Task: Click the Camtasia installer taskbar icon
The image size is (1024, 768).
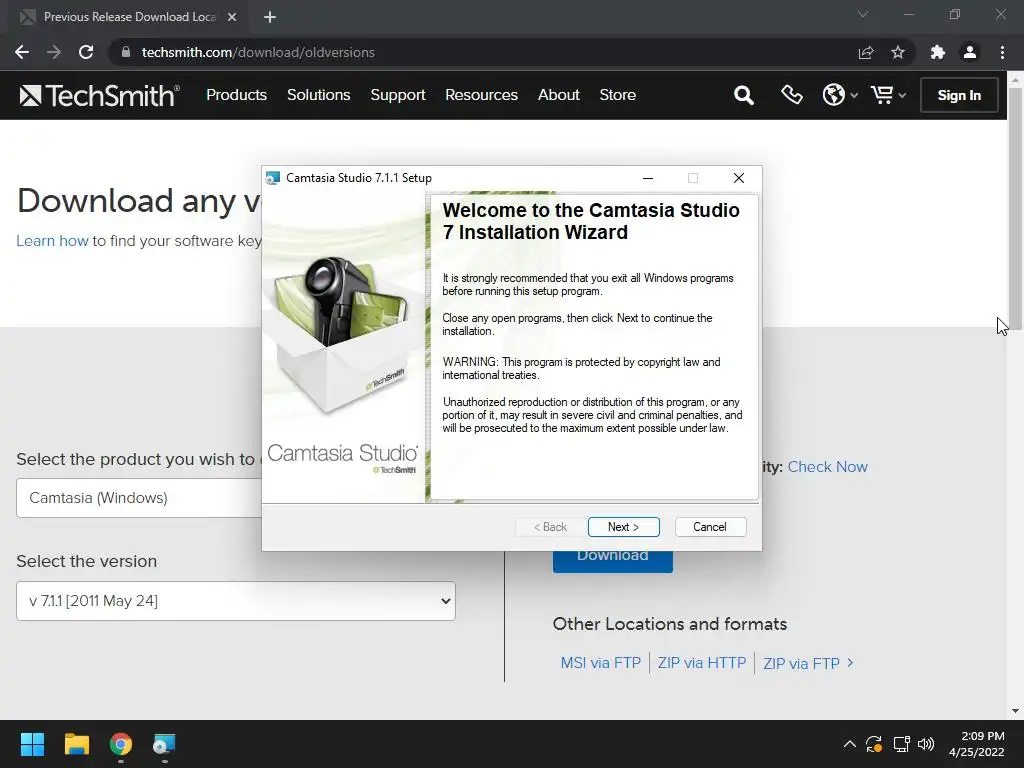Action: tap(164, 744)
